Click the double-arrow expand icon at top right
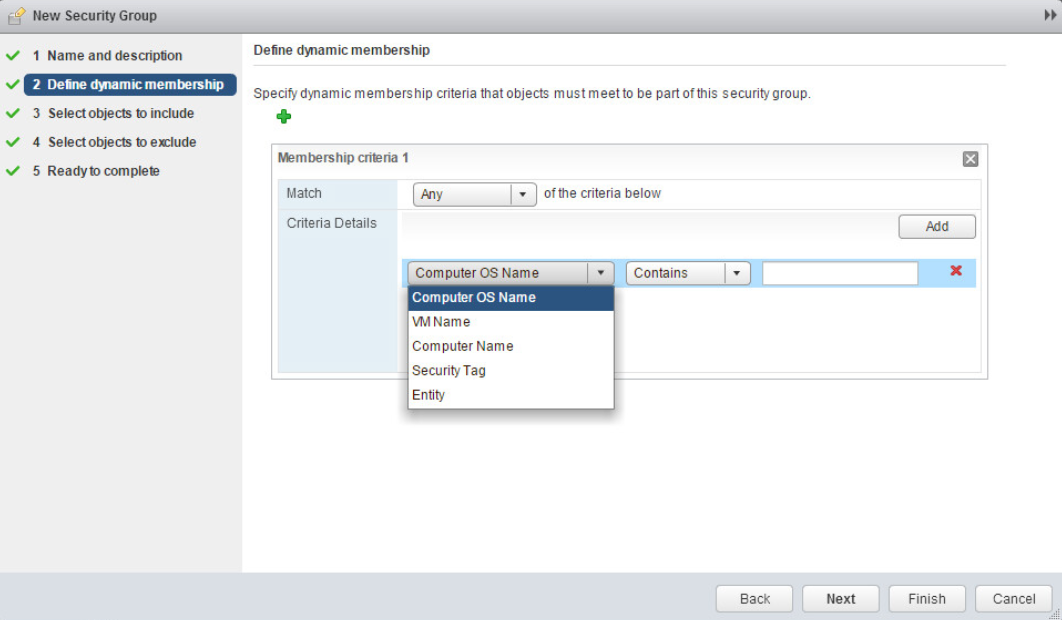 (1050, 16)
